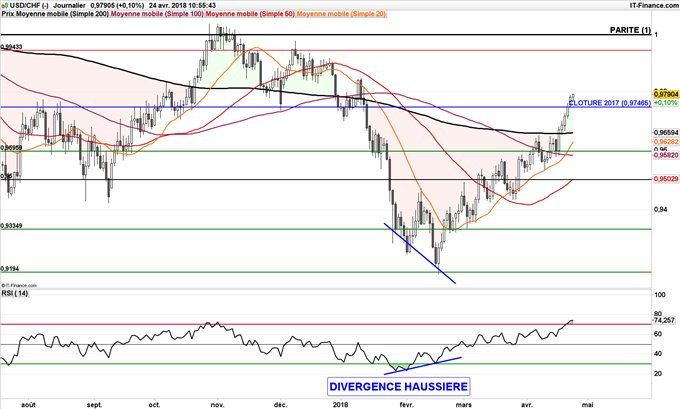Screen dimensions: 680x409
Task: Click the 0,95820 purple average value
Action: (666, 155)
